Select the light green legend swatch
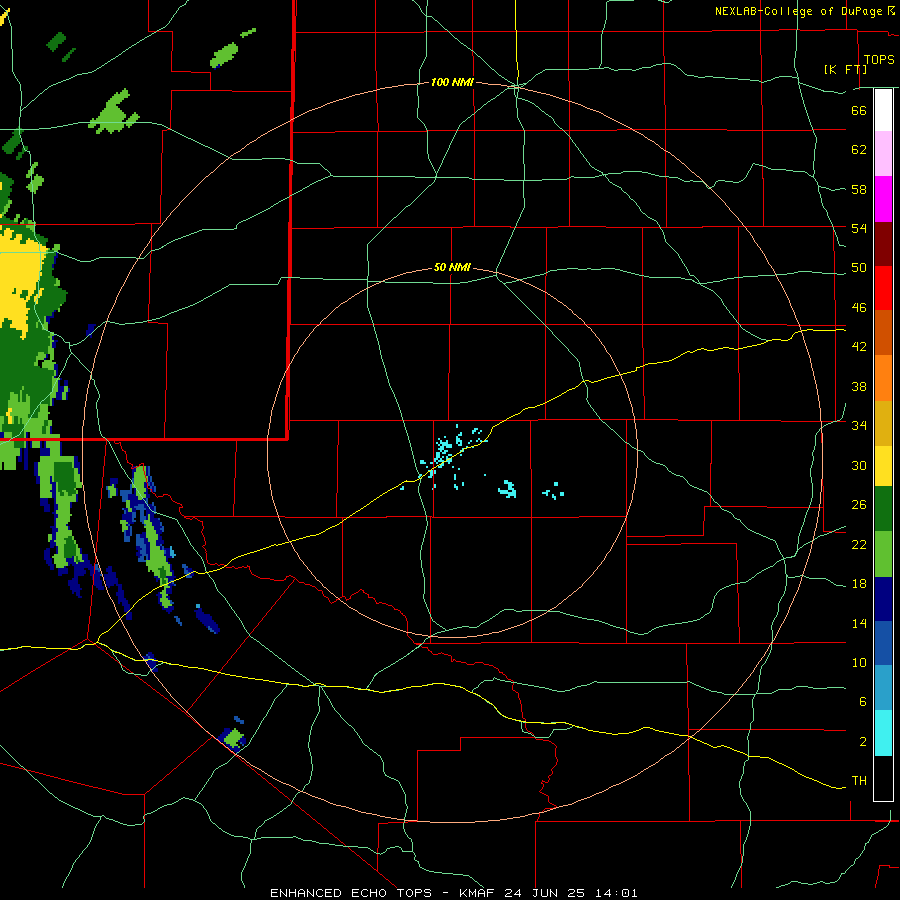The width and height of the screenshot is (900, 900). tap(883, 554)
